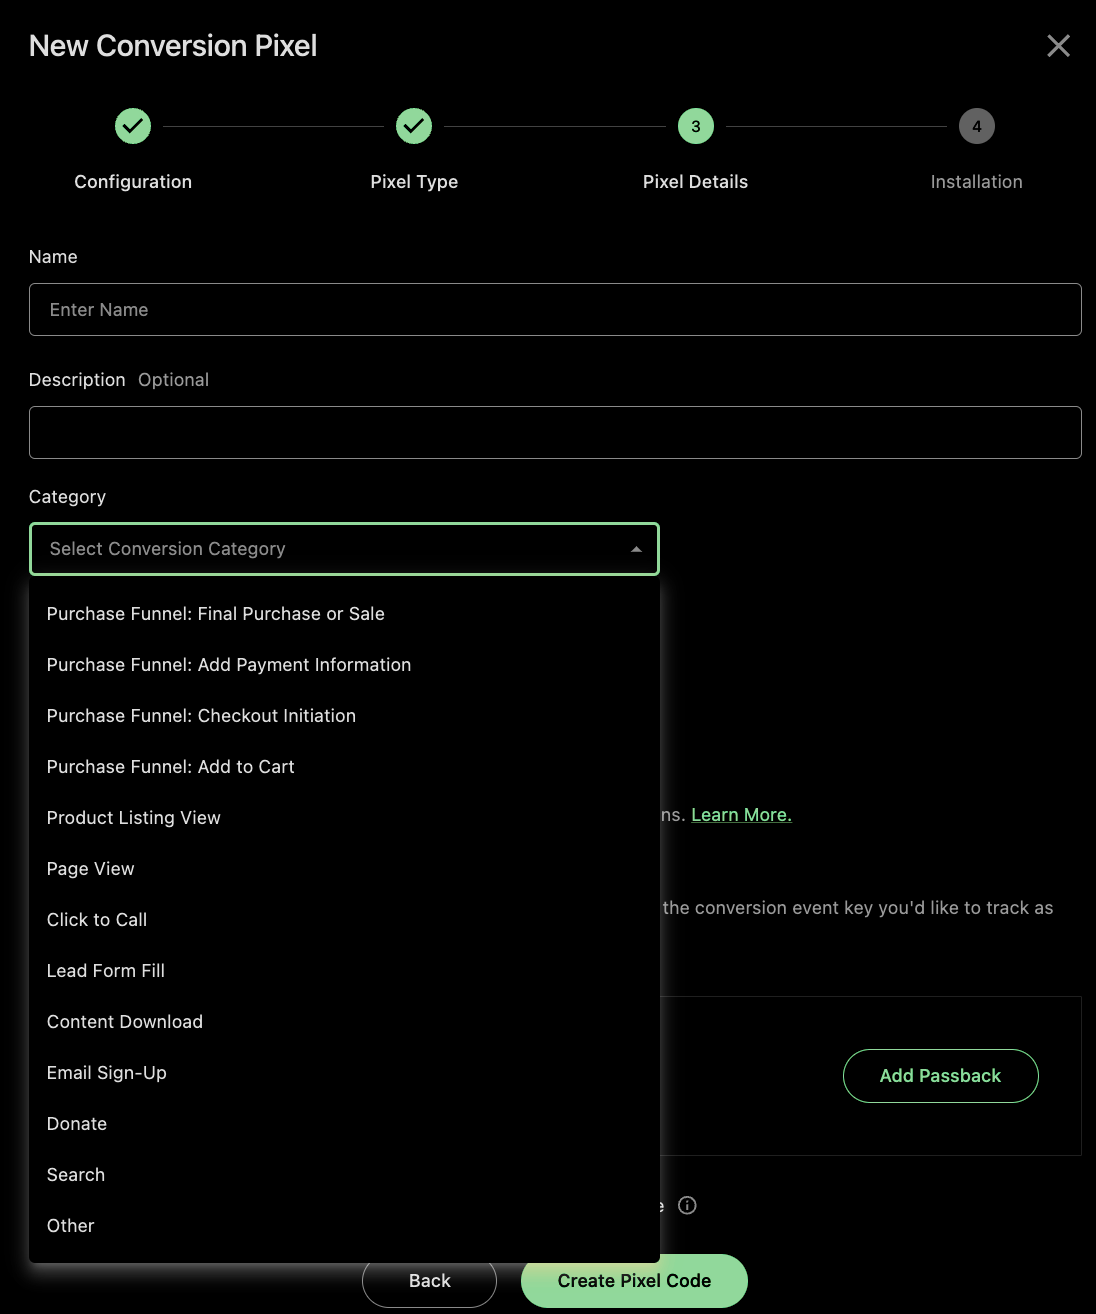Click the Add Passback button
Screen dimensions: 1096x1314
[x=940, y=1076]
